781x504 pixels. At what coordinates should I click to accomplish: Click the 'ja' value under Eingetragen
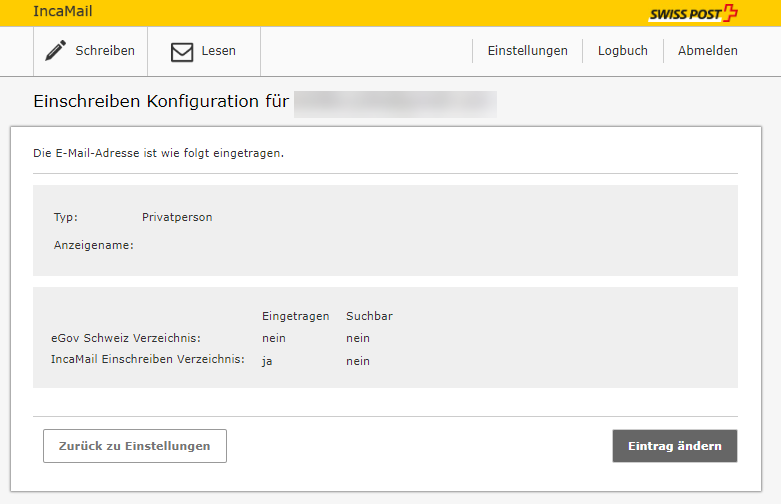267,361
